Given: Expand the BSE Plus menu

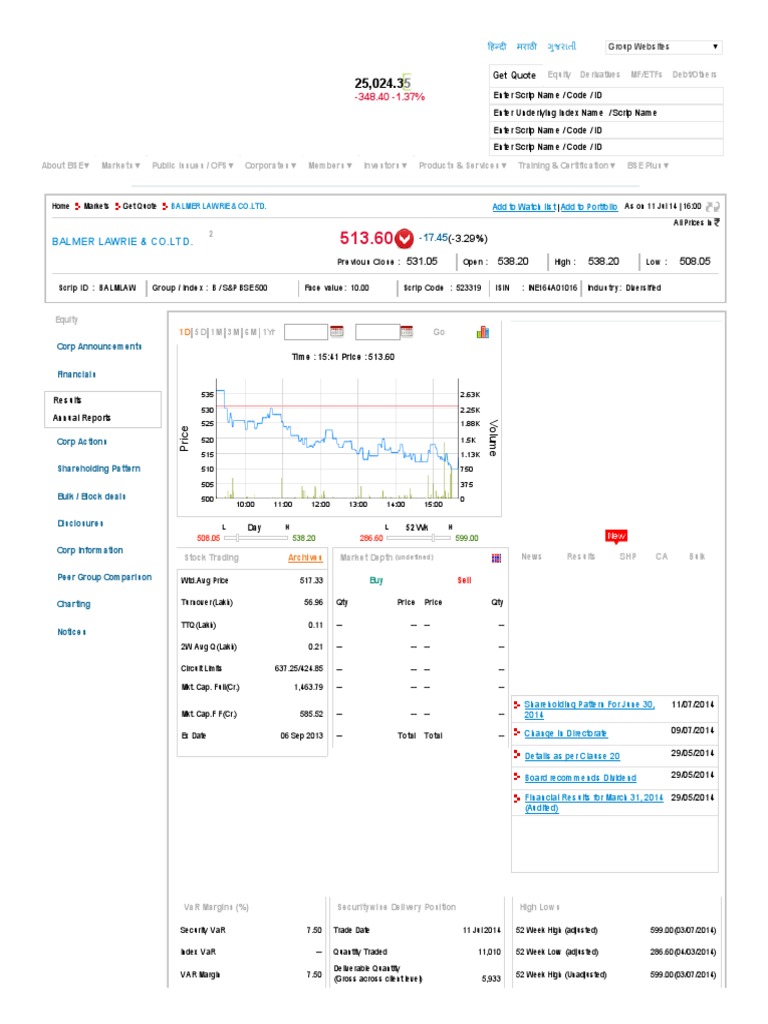Looking at the screenshot, I should (x=648, y=166).
